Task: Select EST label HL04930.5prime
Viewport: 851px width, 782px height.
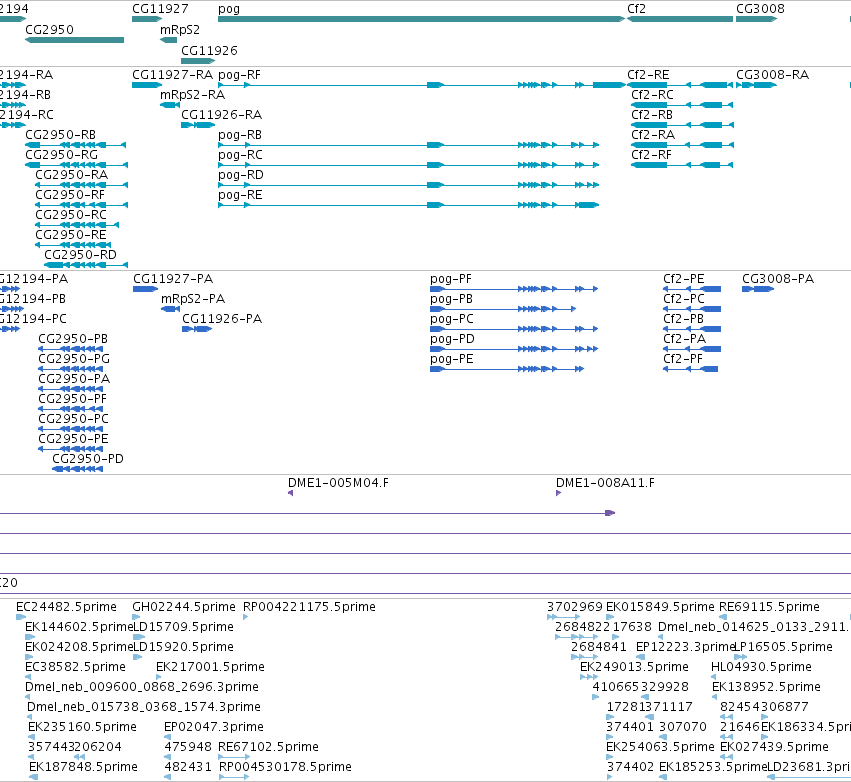Action: pyautogui.click(x=761, y=667)
